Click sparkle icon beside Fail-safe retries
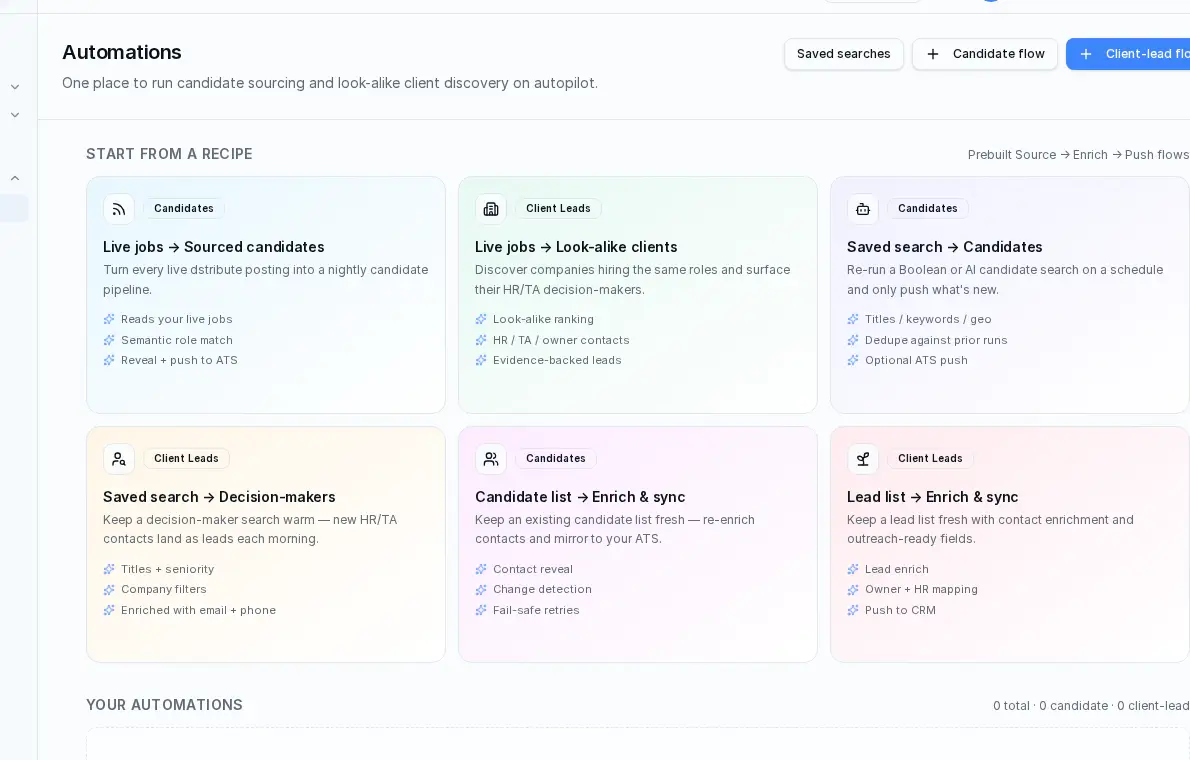1190x760 pixels. (480, 610)
